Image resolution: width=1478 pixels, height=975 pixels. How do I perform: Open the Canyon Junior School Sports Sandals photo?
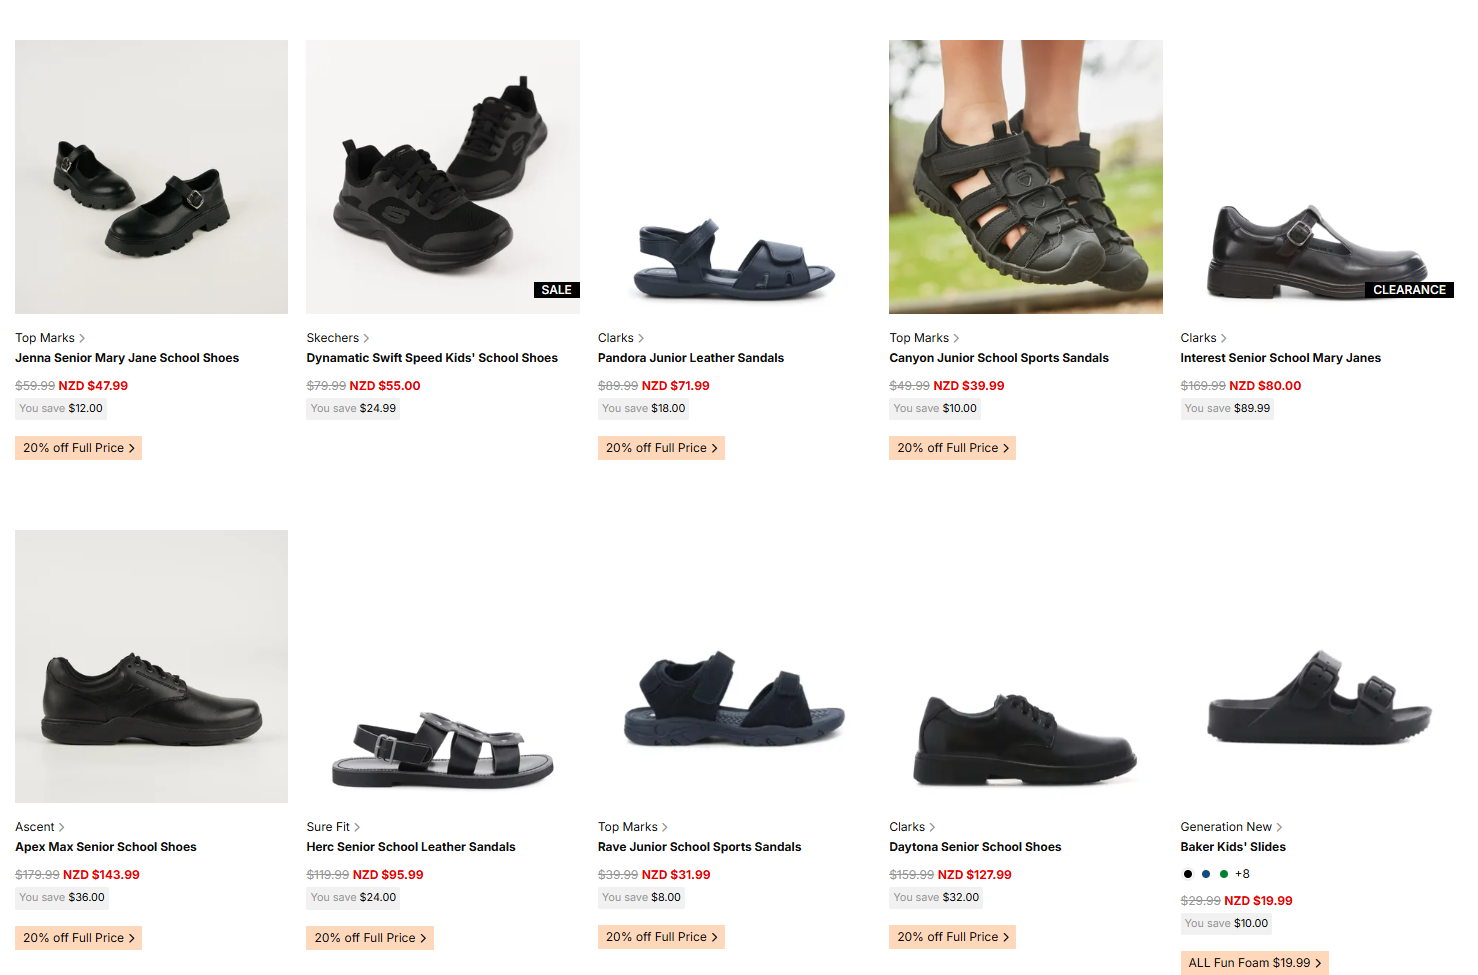(x=1026, y=177)
